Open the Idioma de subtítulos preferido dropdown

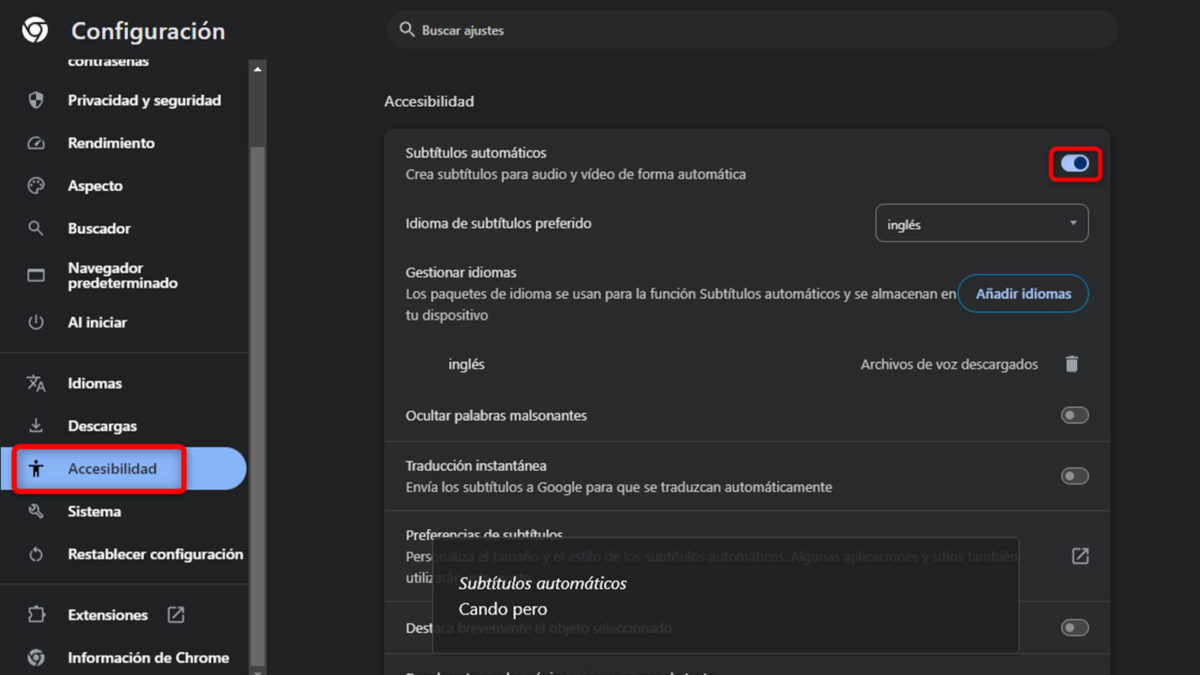tap(981, 222)
